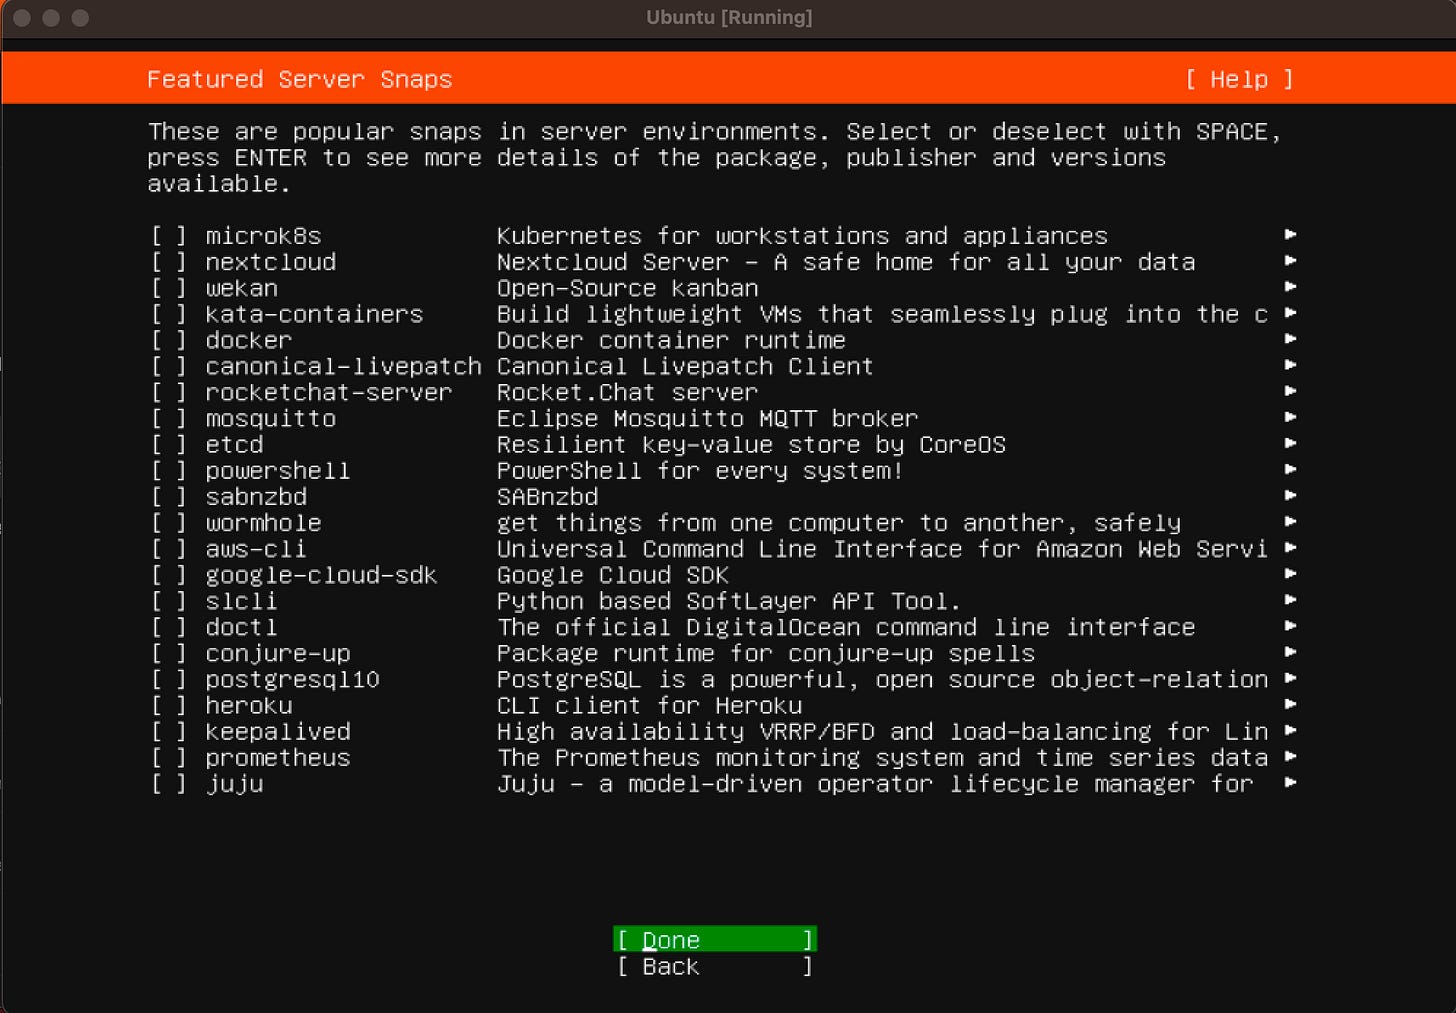The width and height of the screenshot is (1456, 1013).
Task: Open details arrow for nextcloud row
Action: point(1291,260)
